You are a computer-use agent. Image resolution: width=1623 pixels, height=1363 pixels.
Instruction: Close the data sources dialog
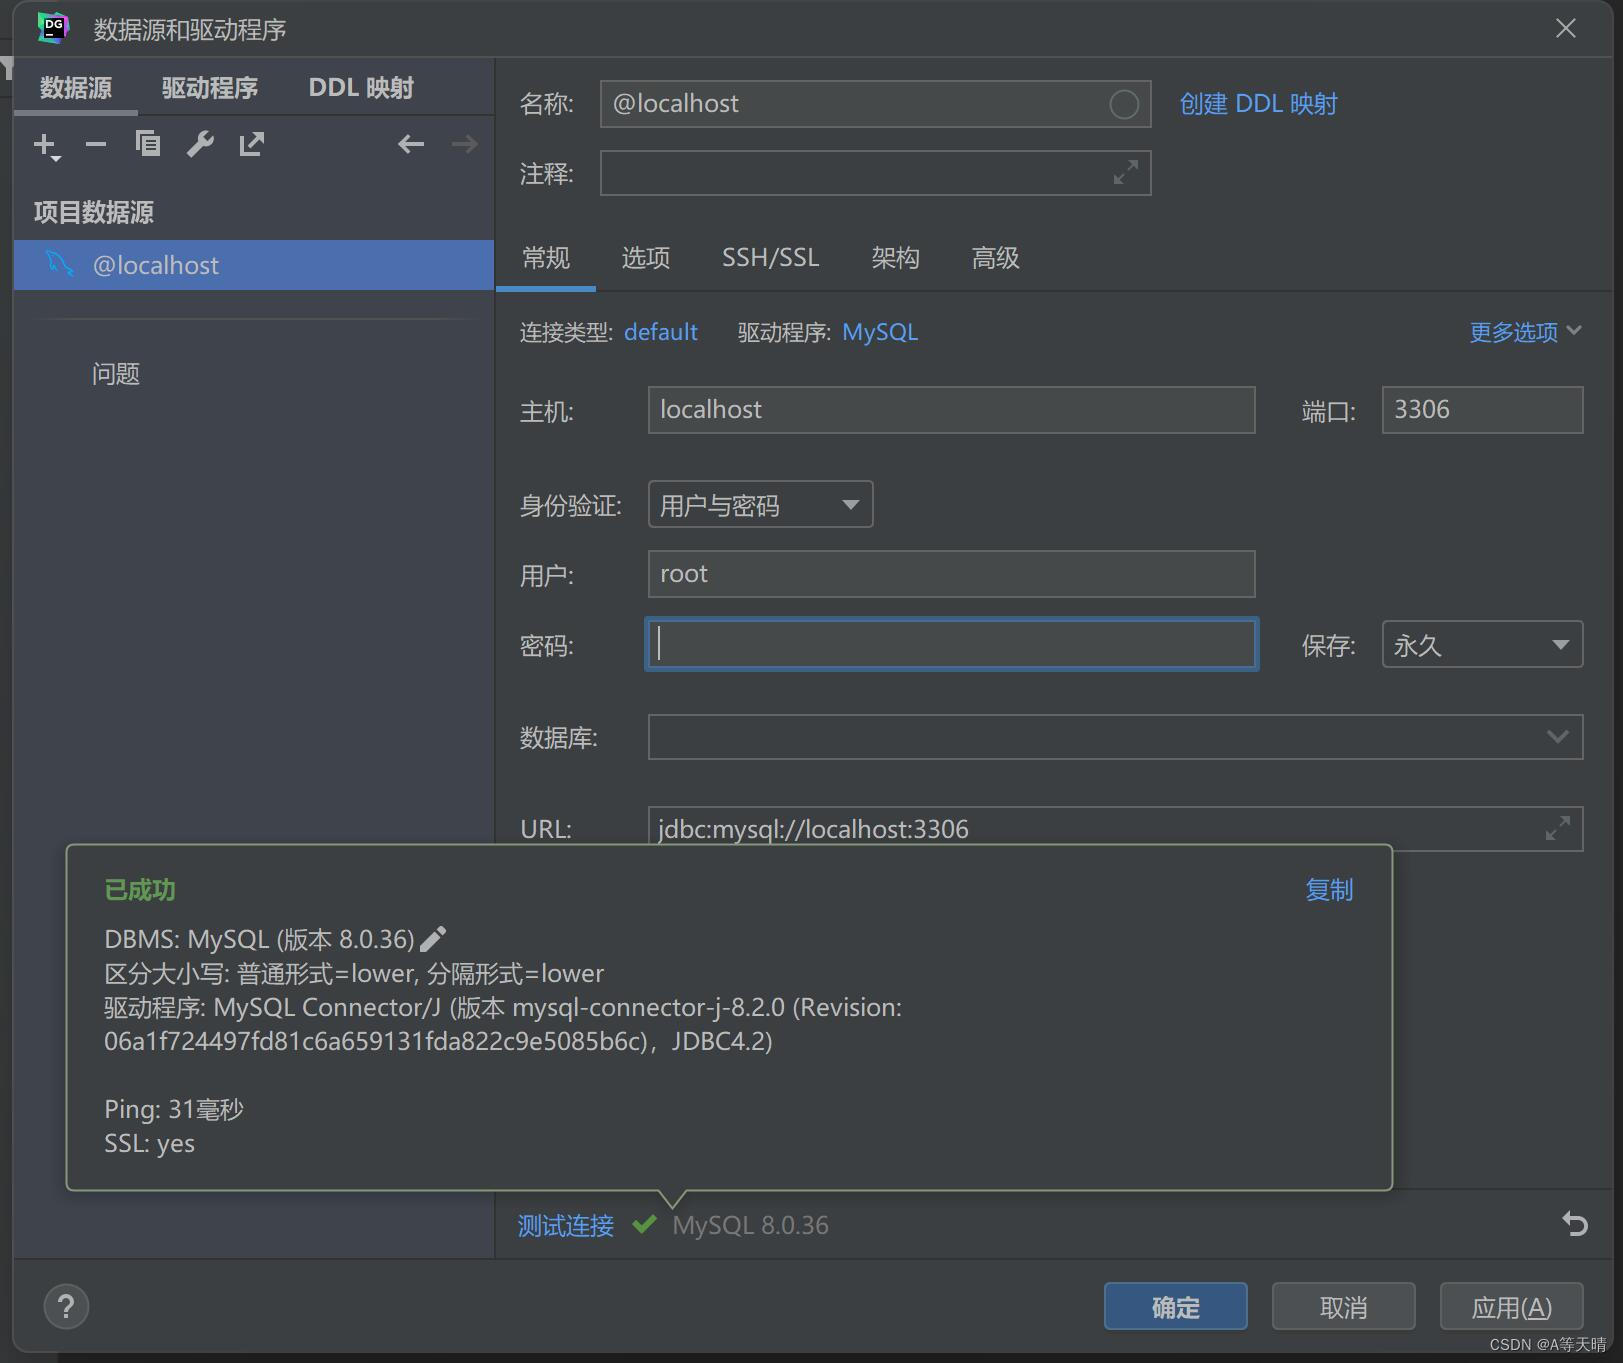pyautogui.click(x=1566, y=28)
